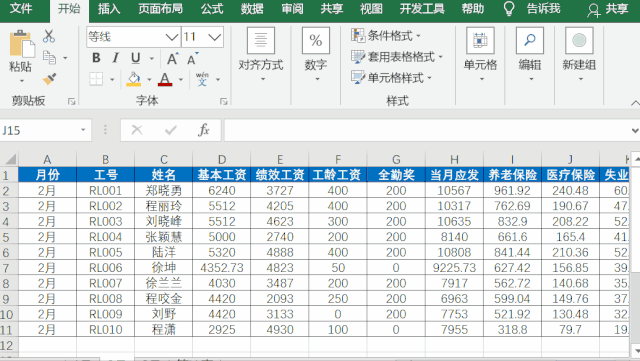Click inside the formula bar

(x=427, y=130)
